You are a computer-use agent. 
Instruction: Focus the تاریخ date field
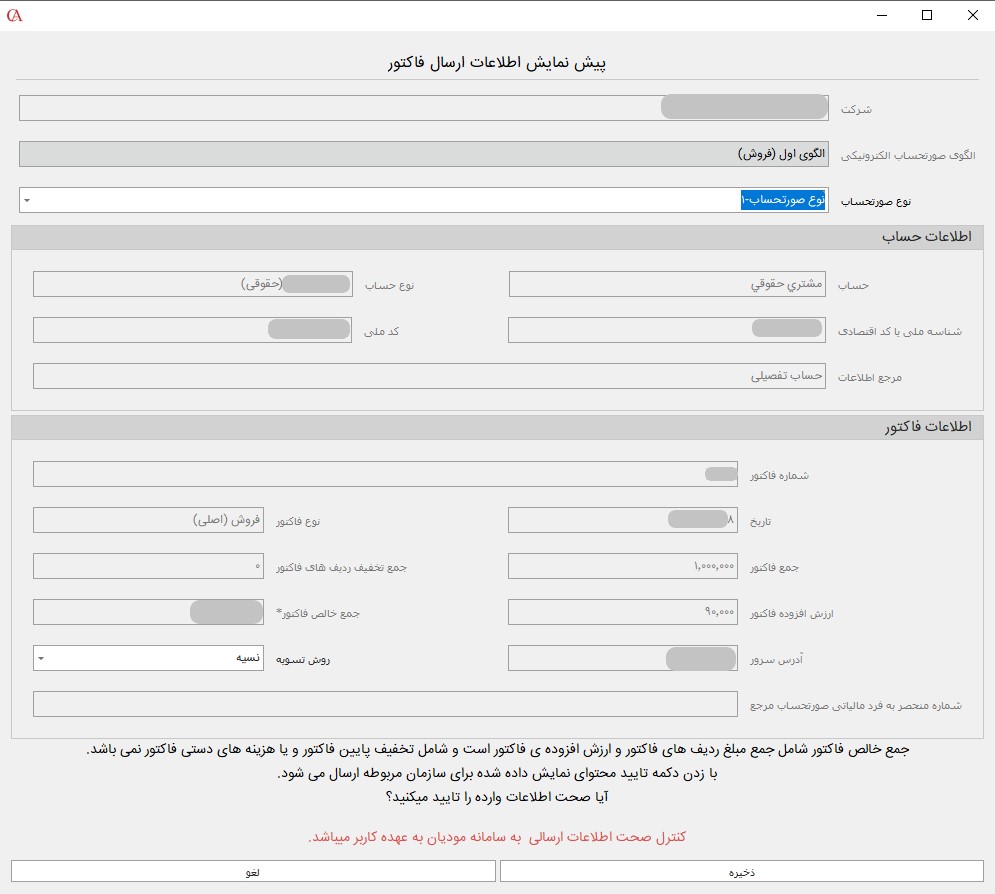(622, 520)
